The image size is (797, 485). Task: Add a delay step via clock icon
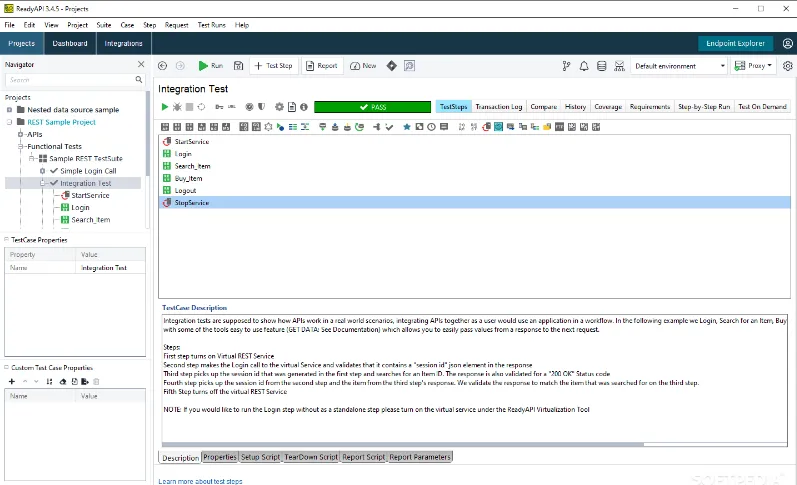[432, 127]
